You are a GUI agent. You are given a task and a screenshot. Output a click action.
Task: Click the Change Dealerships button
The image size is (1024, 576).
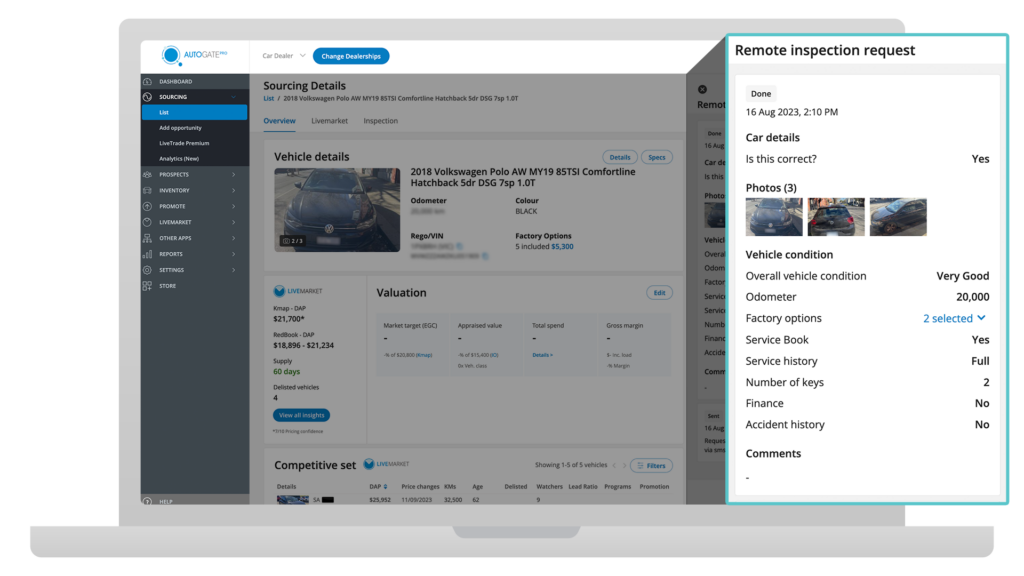point(351,56)
